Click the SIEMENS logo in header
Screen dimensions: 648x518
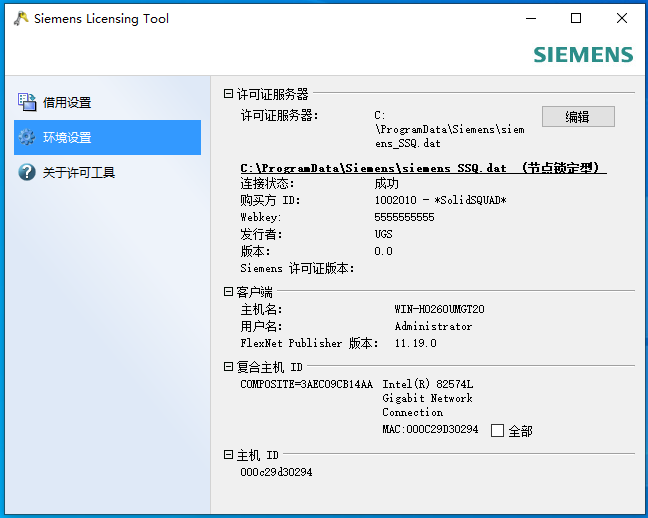pyautogui.click(x=583, y=55)
